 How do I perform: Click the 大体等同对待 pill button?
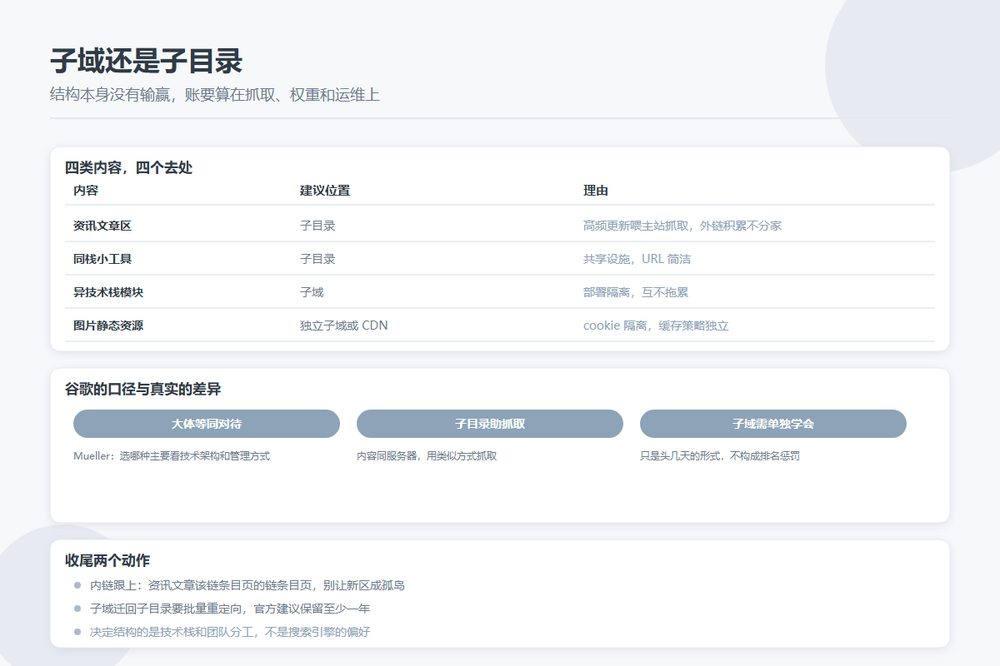[206, 424]
